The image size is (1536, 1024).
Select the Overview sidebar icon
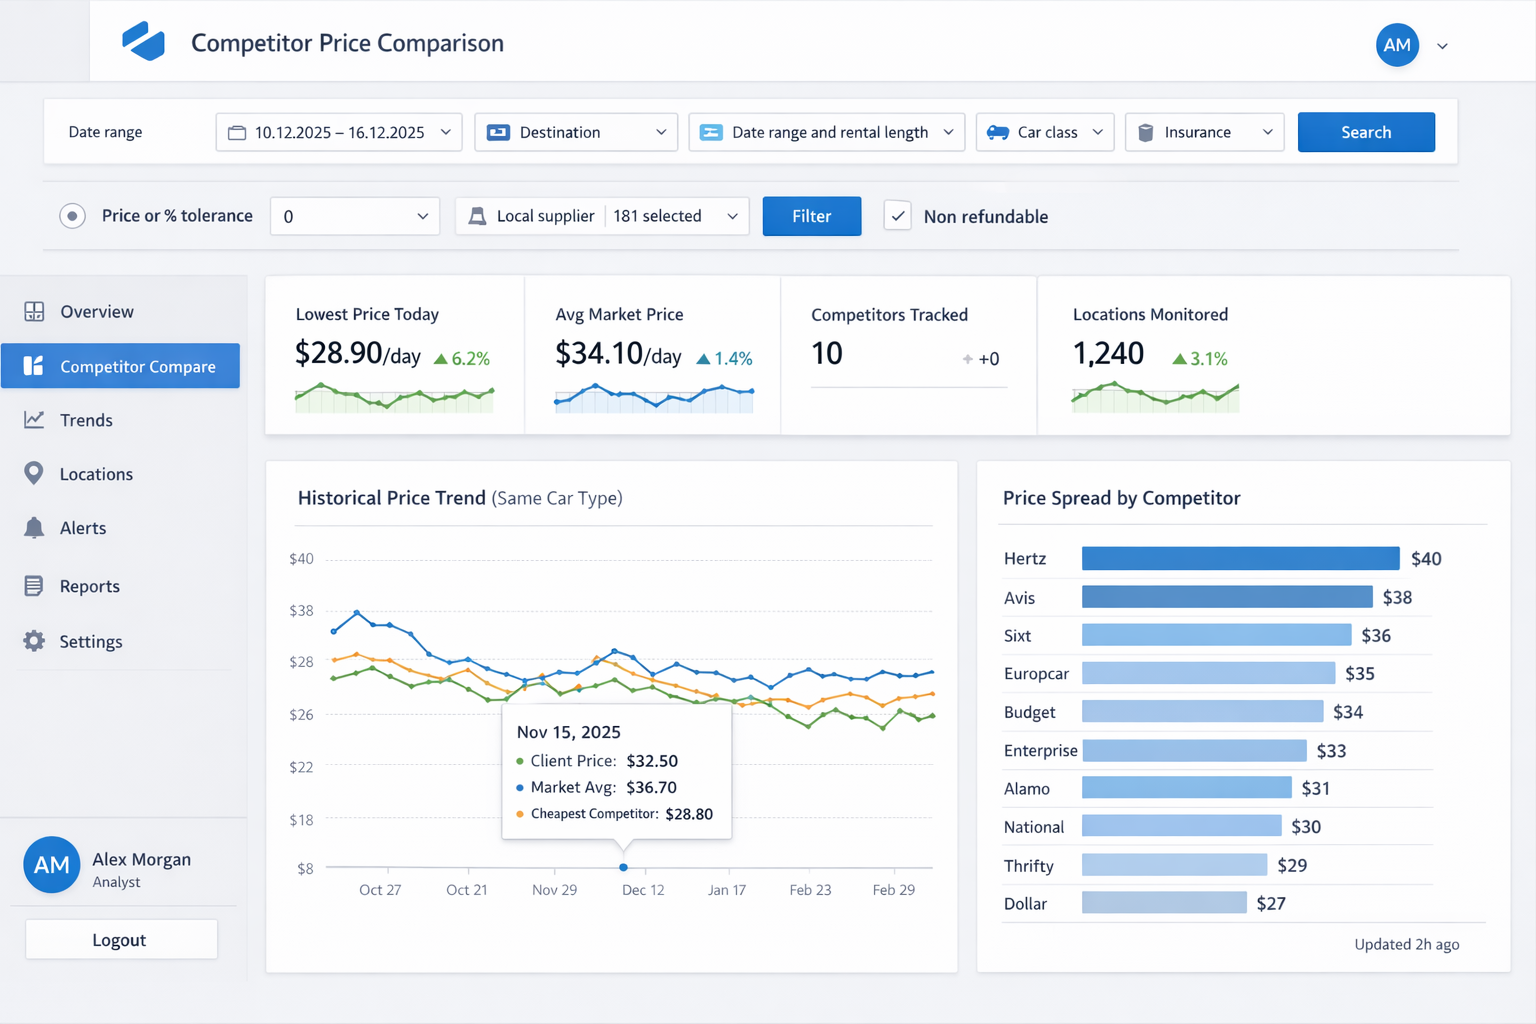coord(34,311)
